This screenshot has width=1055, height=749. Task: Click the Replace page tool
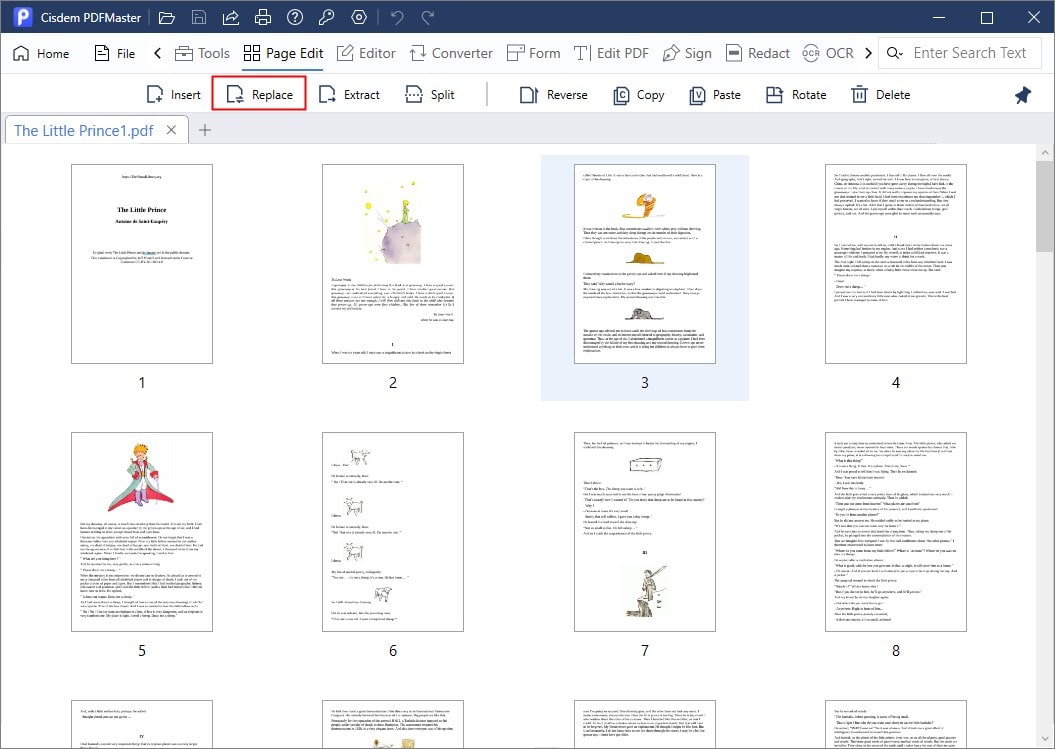click(x=259, y=95)
